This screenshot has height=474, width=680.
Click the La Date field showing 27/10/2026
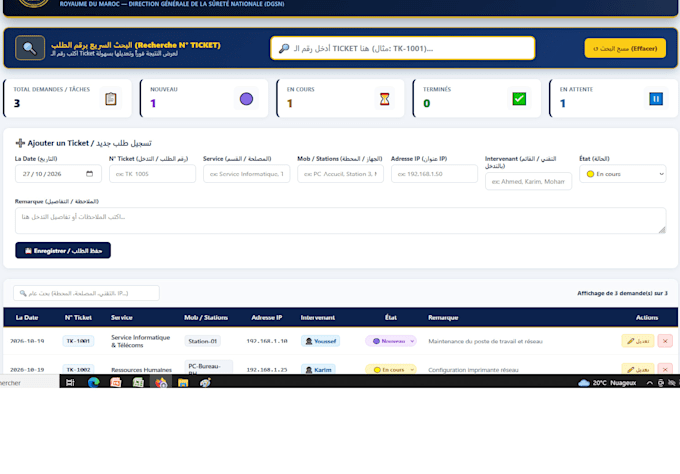[x=58, y=174]
